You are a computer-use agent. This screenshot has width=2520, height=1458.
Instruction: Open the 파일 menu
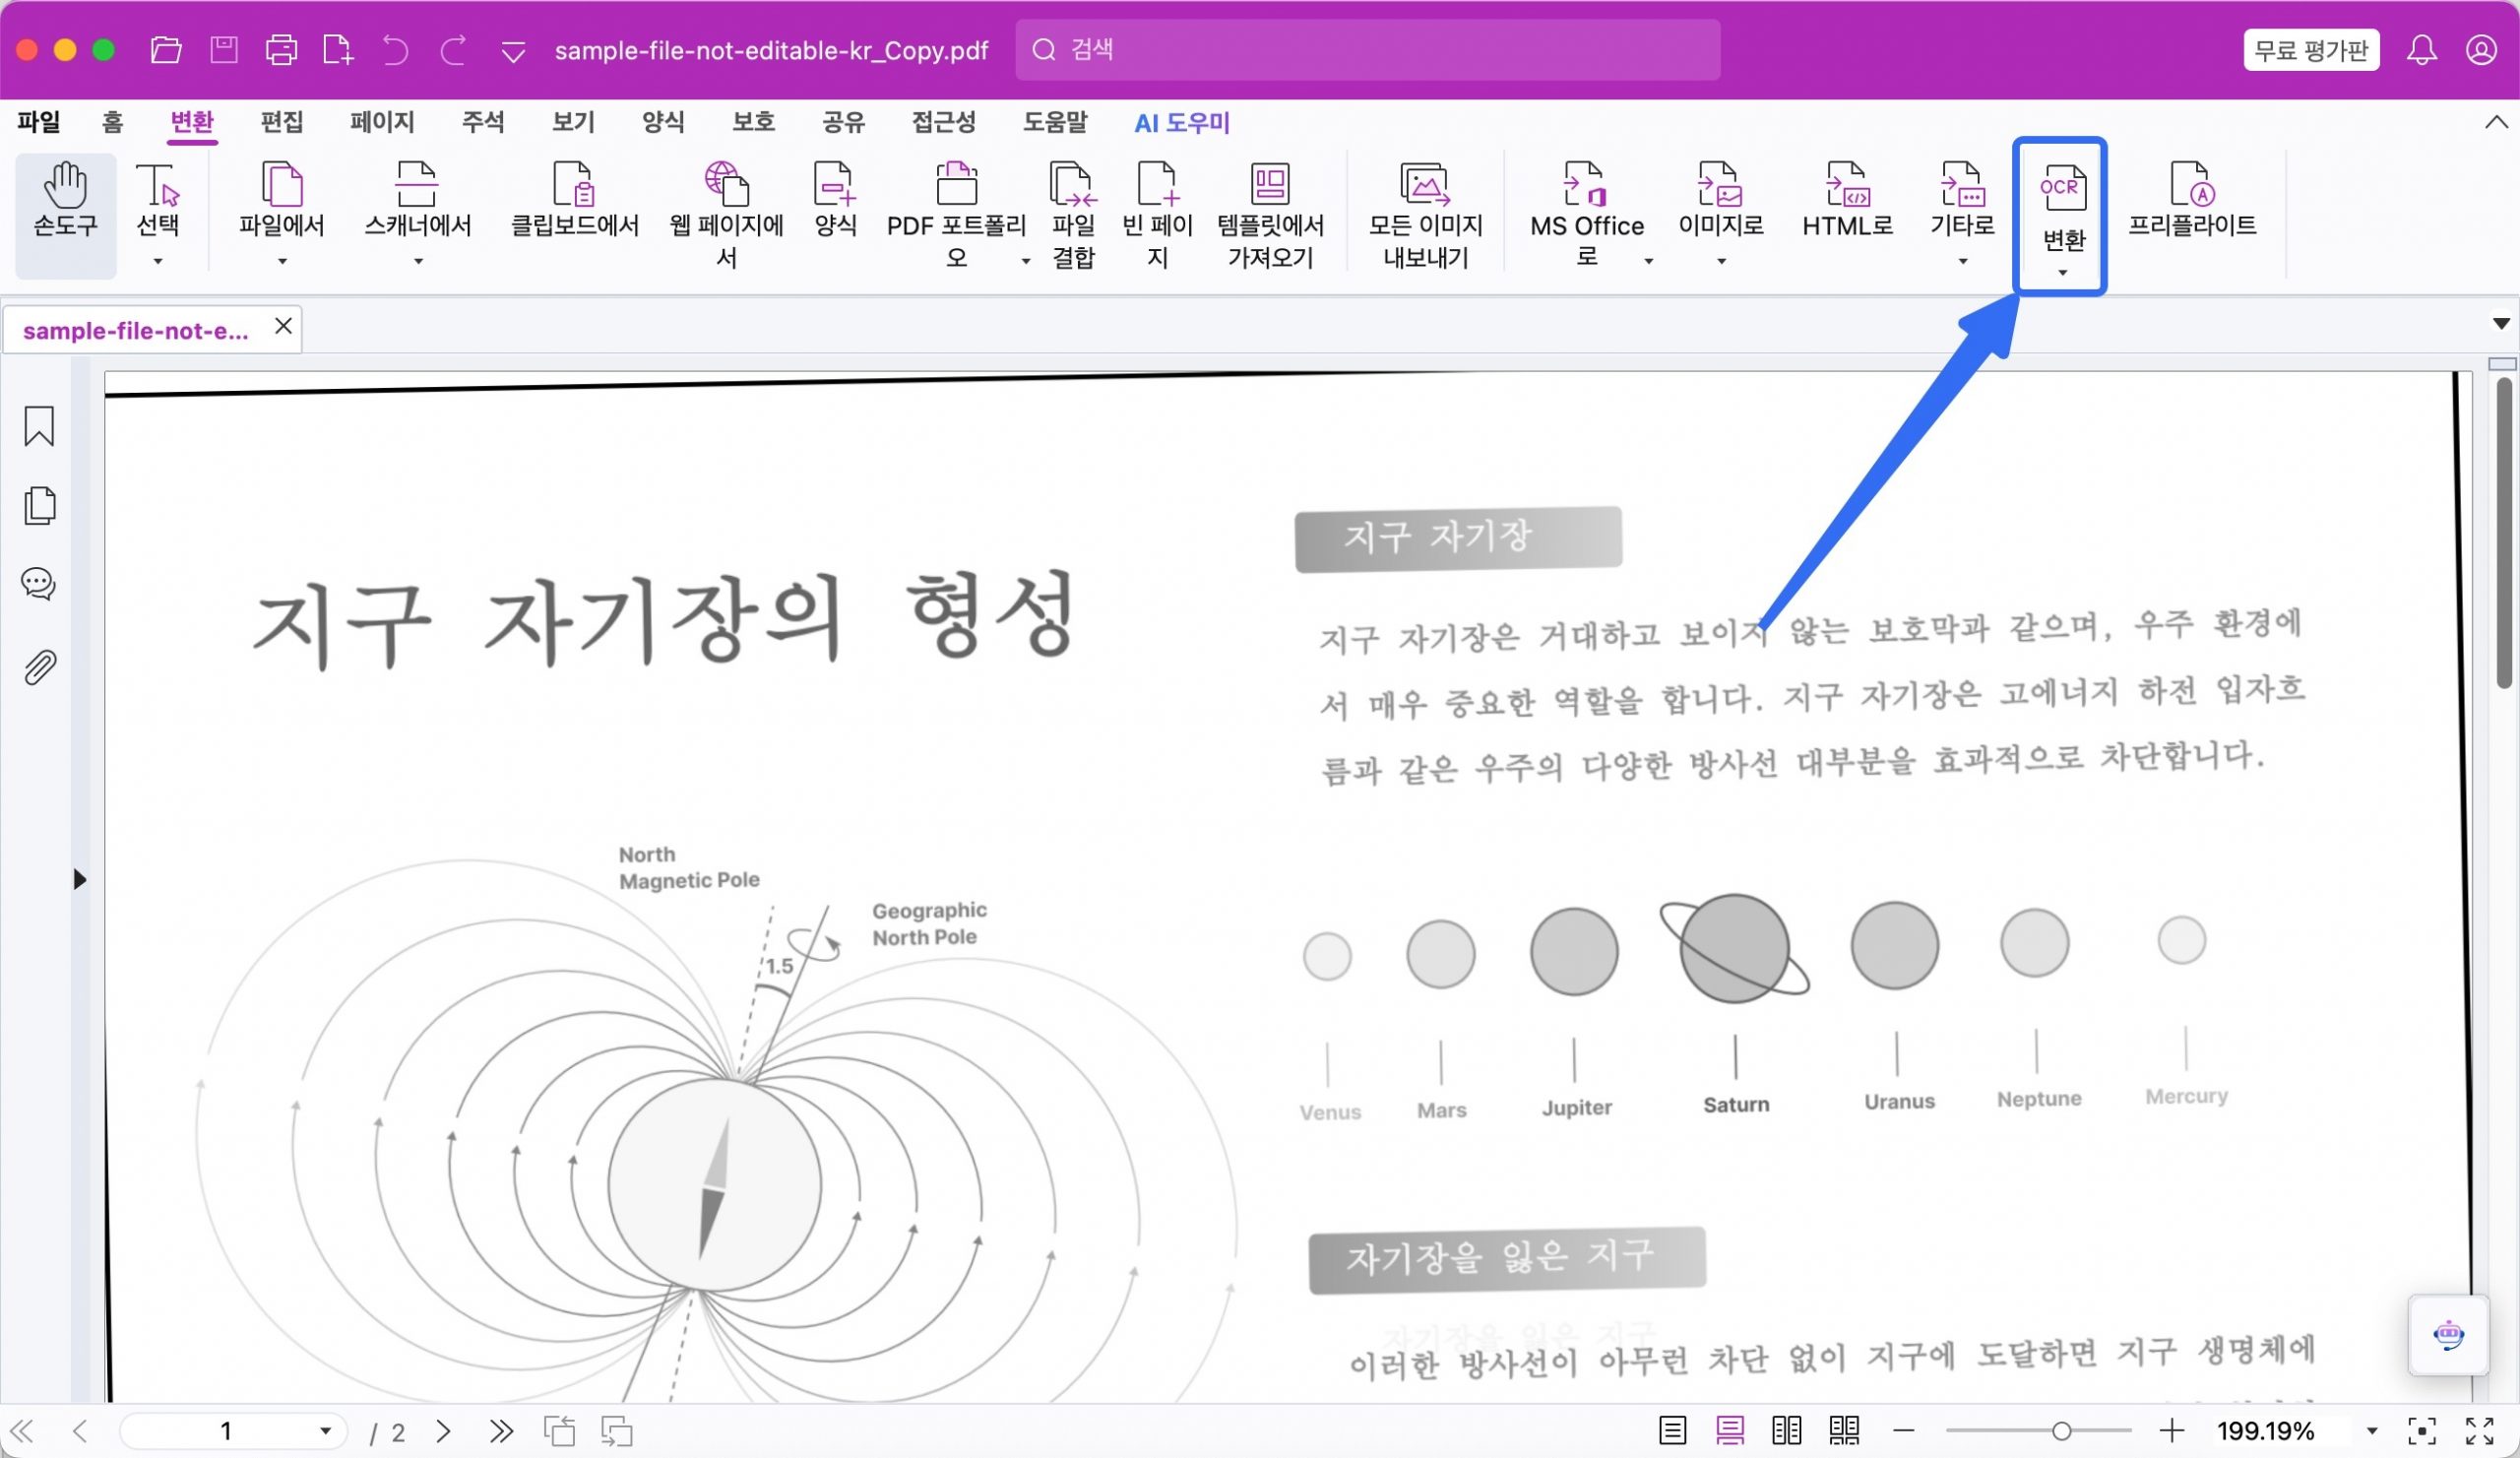click(x=39, y=122)
